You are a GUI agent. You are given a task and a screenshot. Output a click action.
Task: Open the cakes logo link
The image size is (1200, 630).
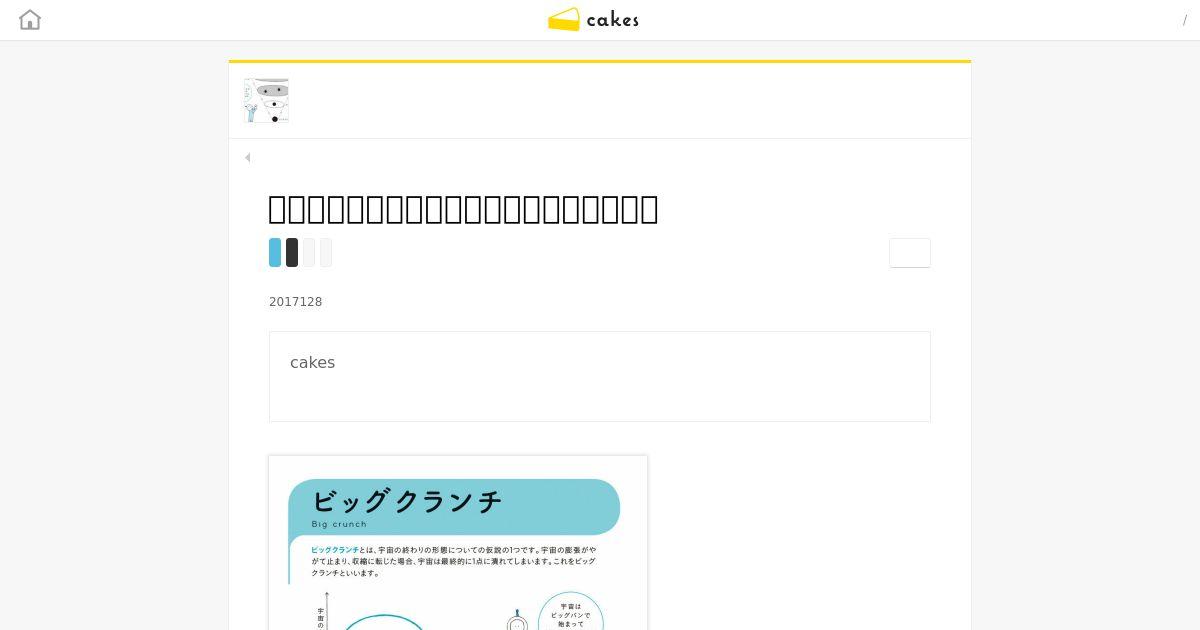click(593, 19)
